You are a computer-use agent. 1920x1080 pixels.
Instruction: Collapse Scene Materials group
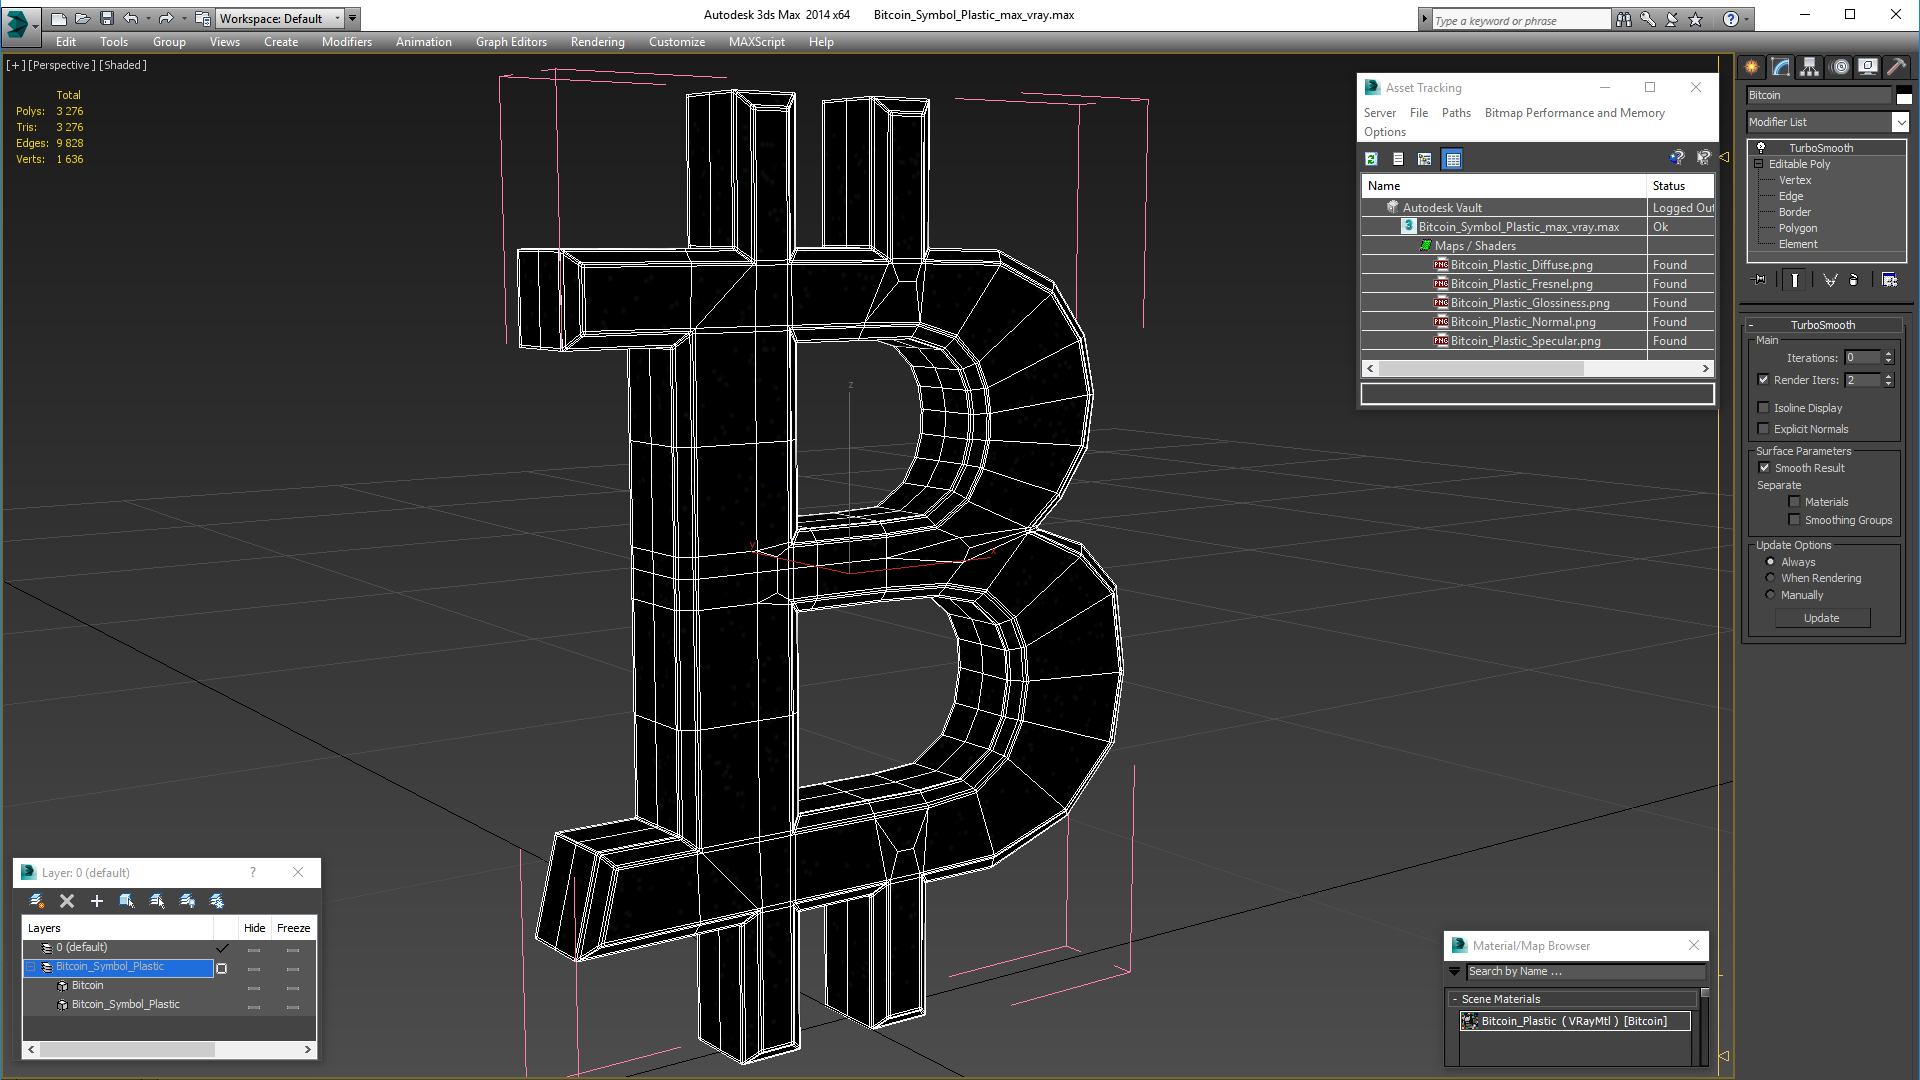pos(1455,999)
